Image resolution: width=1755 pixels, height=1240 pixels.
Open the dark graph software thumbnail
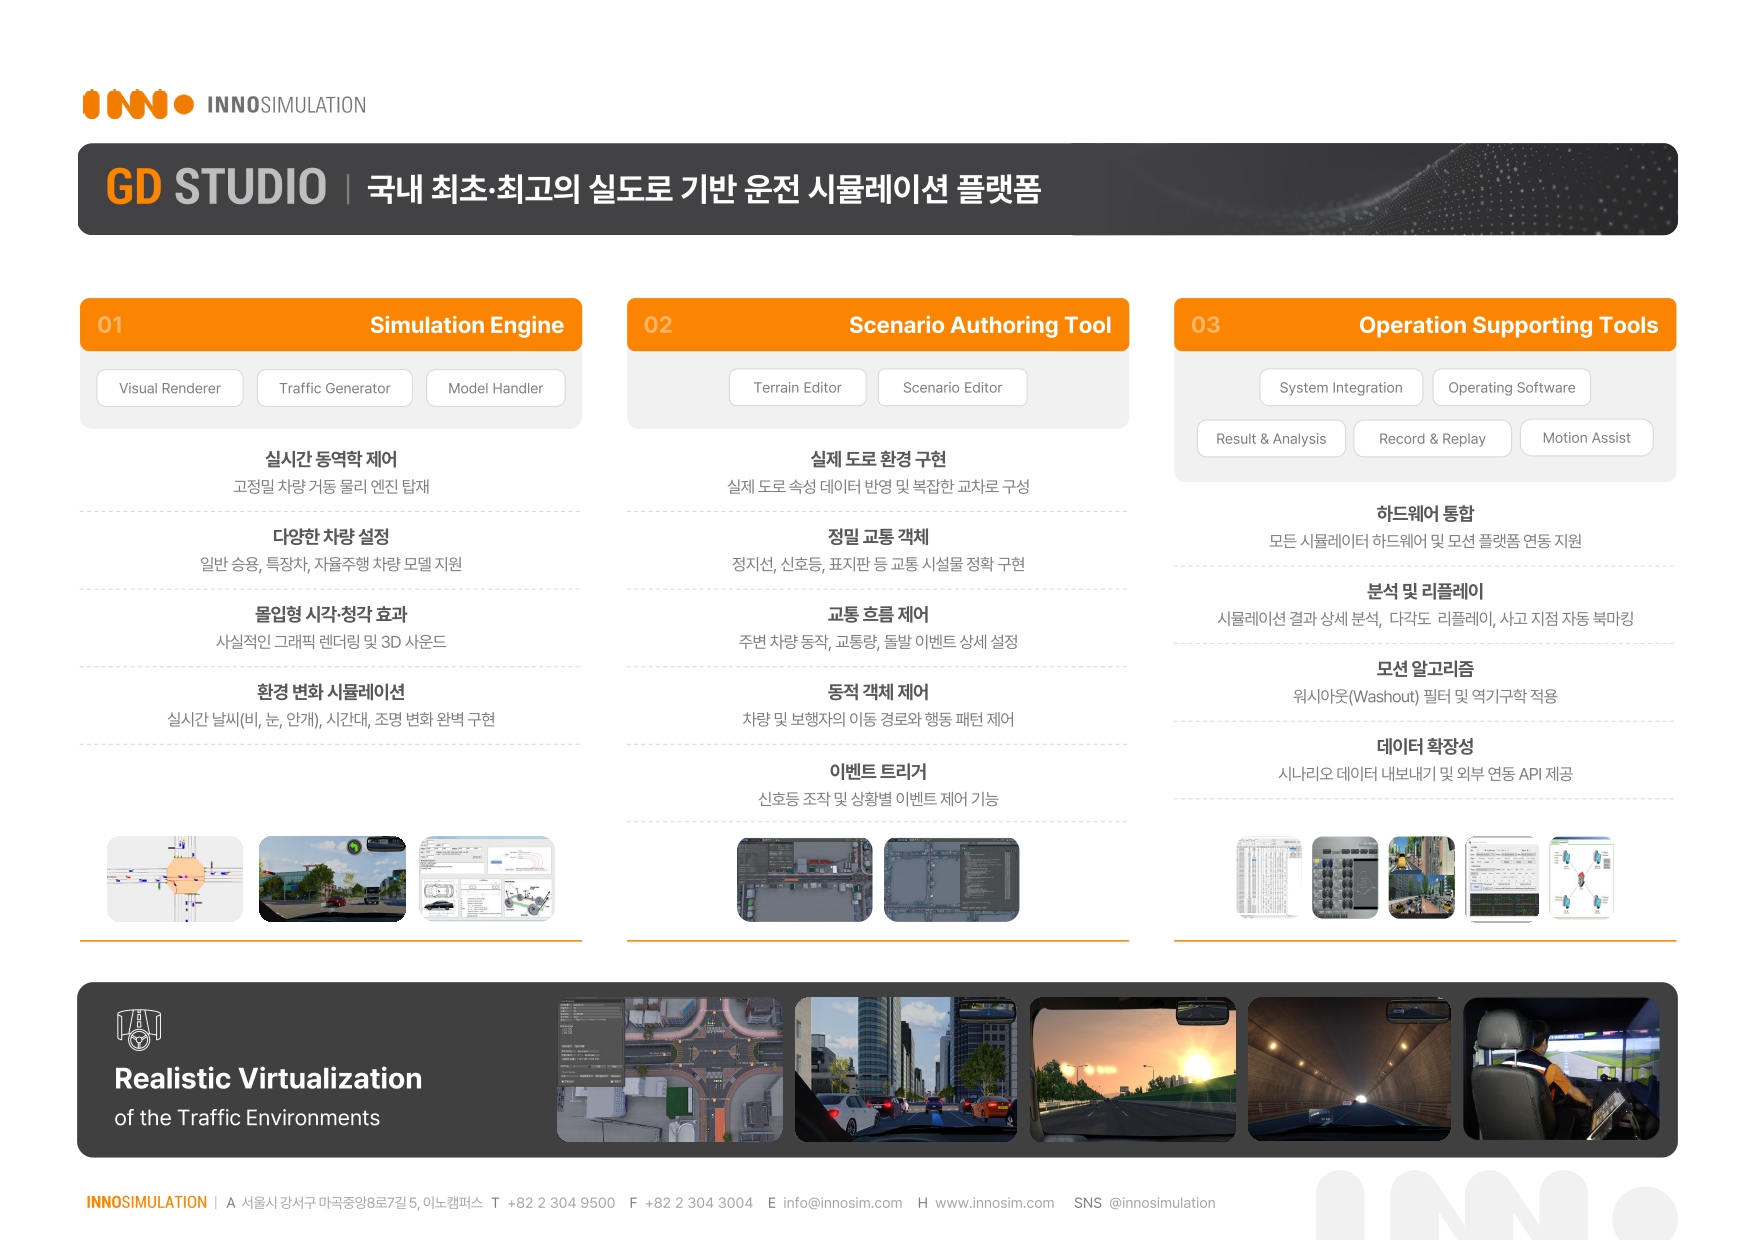[1502, 878]
